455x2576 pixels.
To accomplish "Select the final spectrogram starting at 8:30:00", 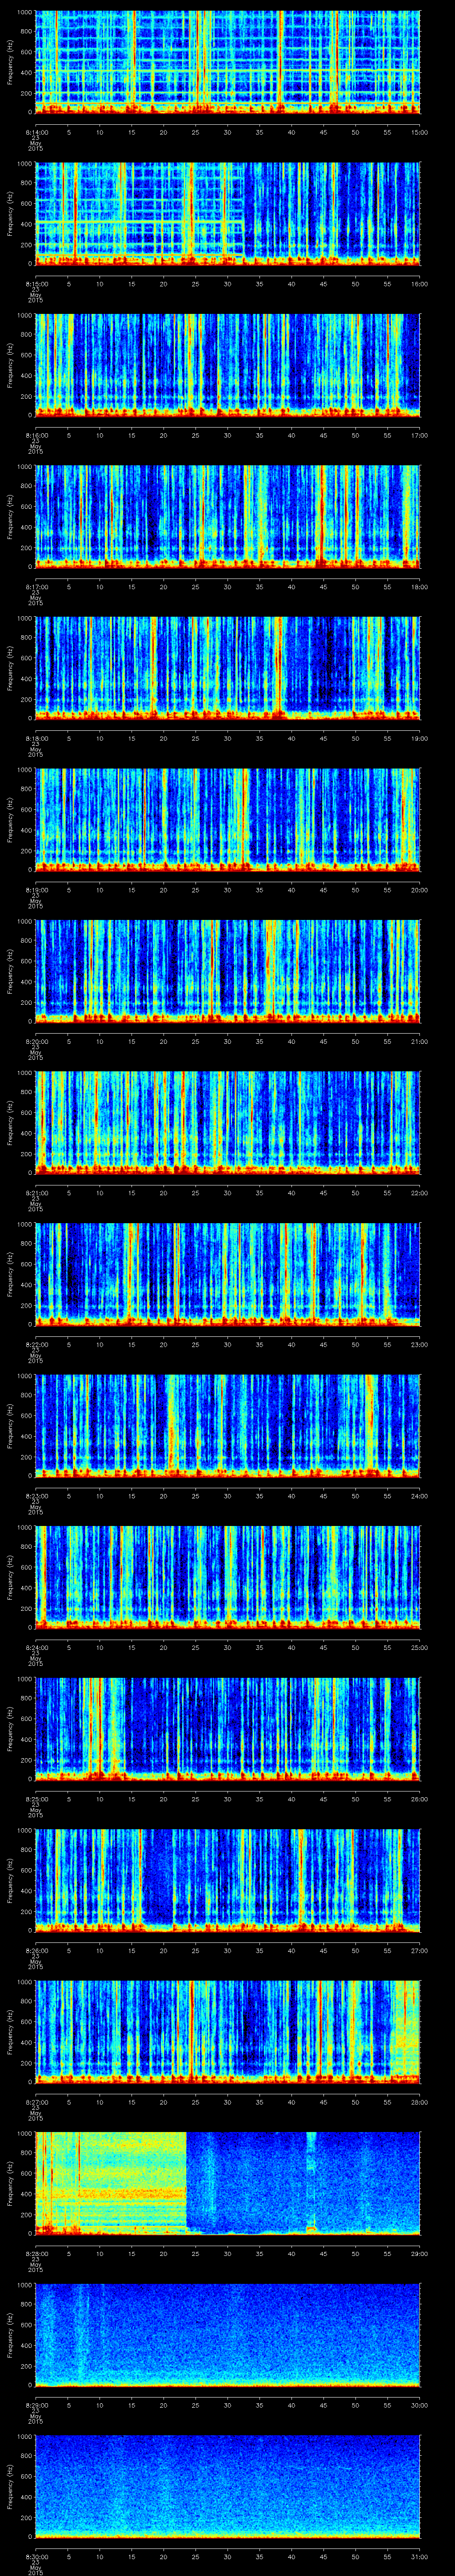I will tap(228, 2485).
